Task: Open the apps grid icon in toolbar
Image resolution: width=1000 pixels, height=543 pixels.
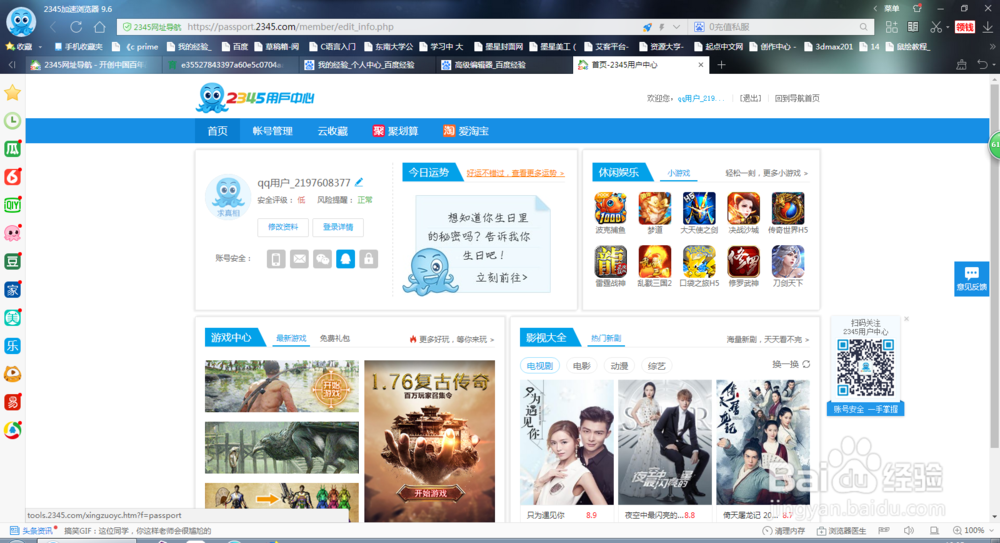Action: click(892, 27)
